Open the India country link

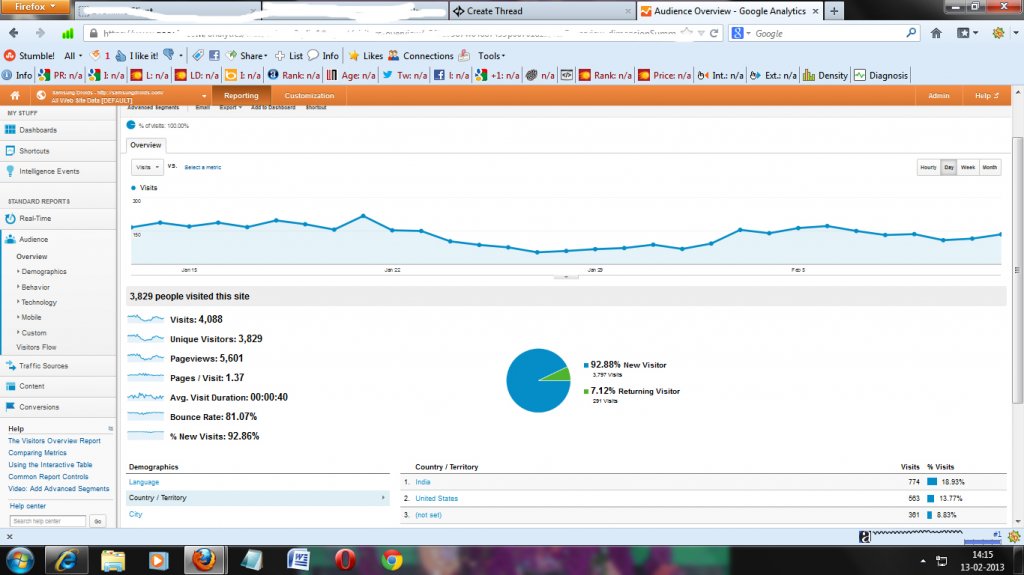423,482
